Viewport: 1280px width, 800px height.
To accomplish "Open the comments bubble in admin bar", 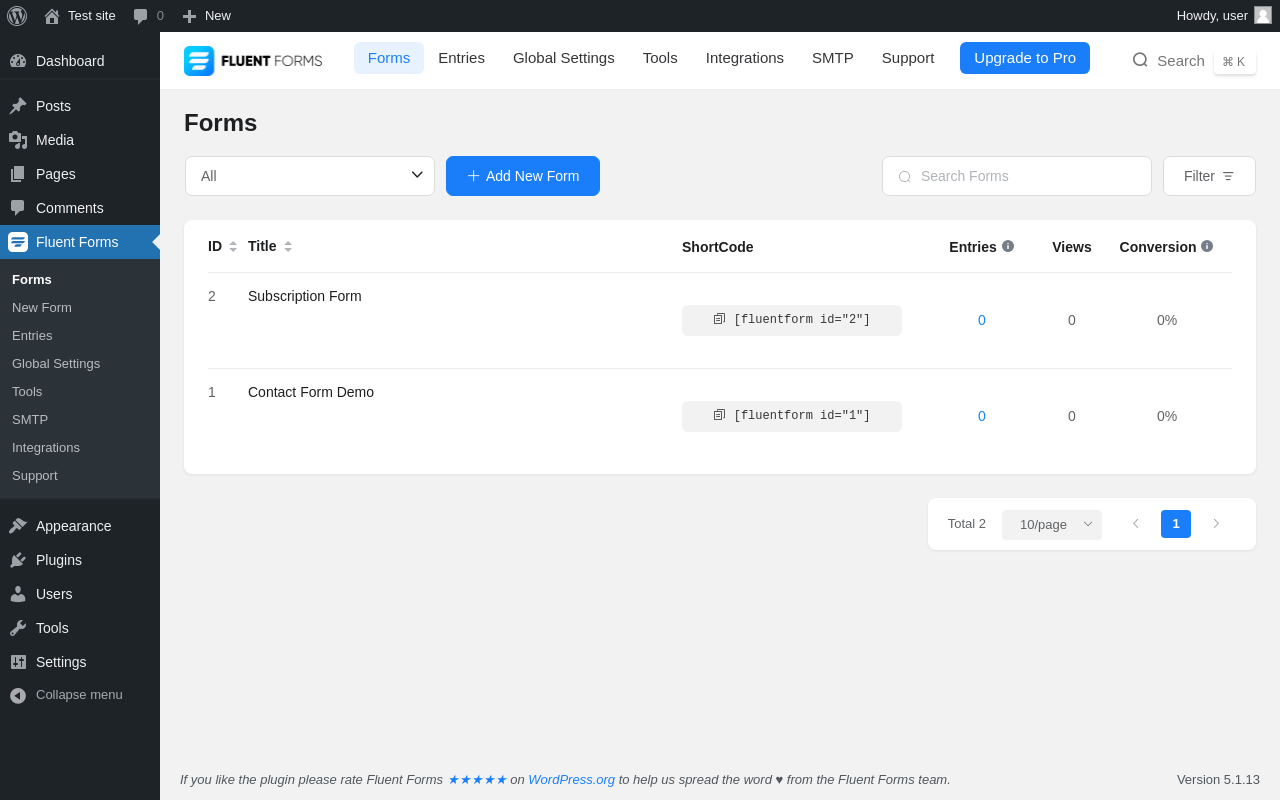I will point(141,16).
